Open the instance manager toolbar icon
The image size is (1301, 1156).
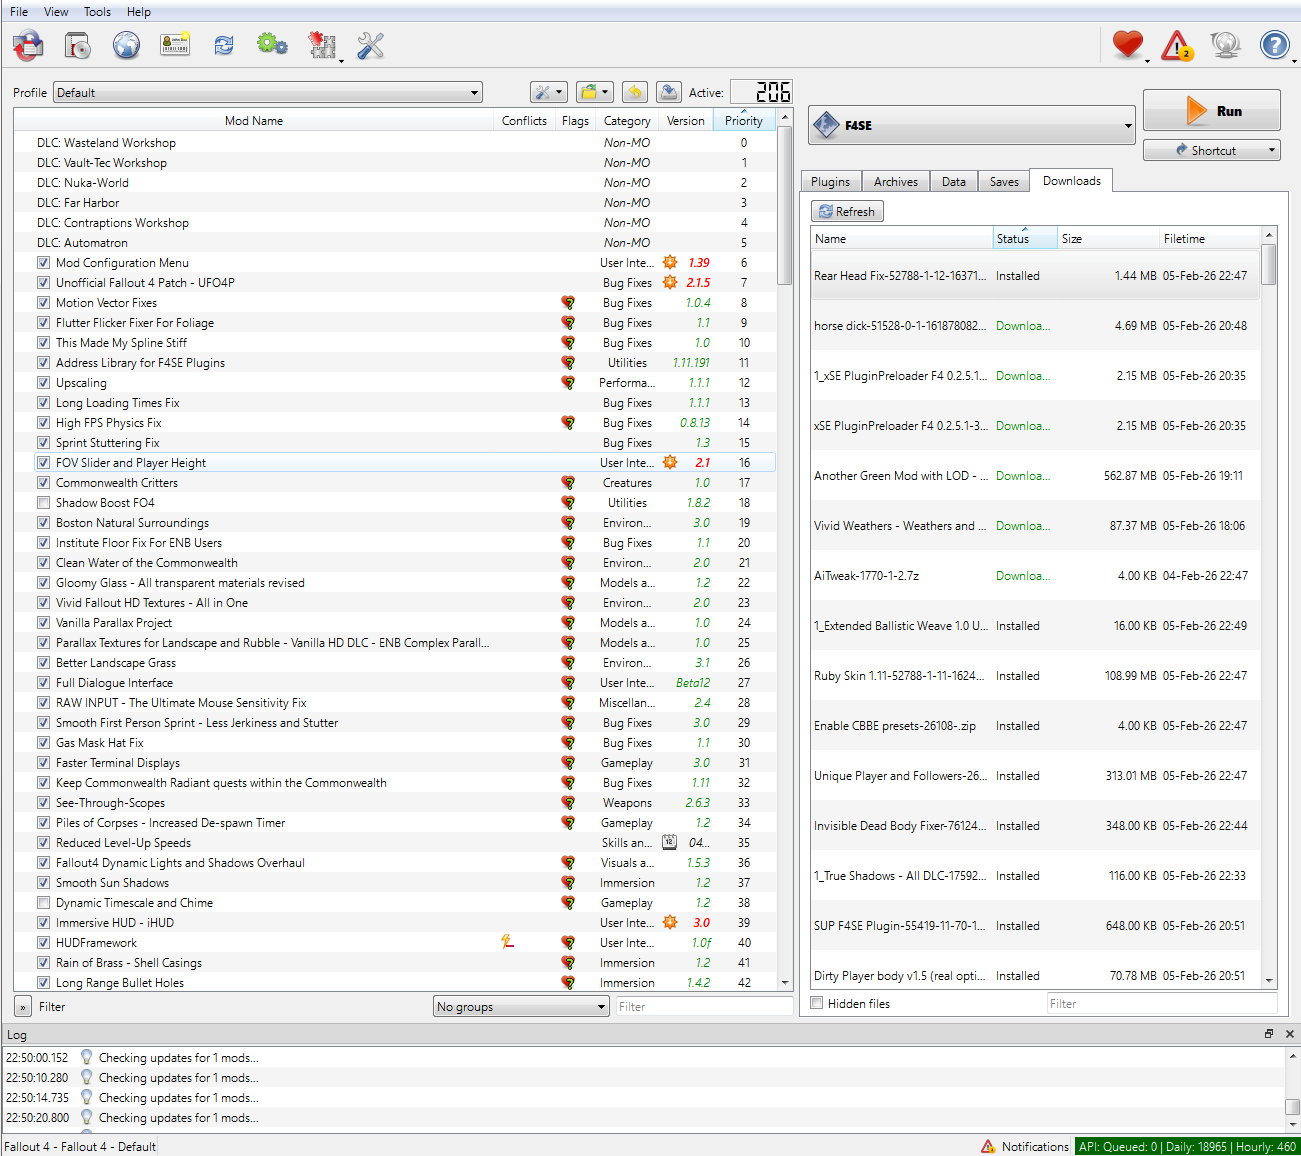[28, 45]
